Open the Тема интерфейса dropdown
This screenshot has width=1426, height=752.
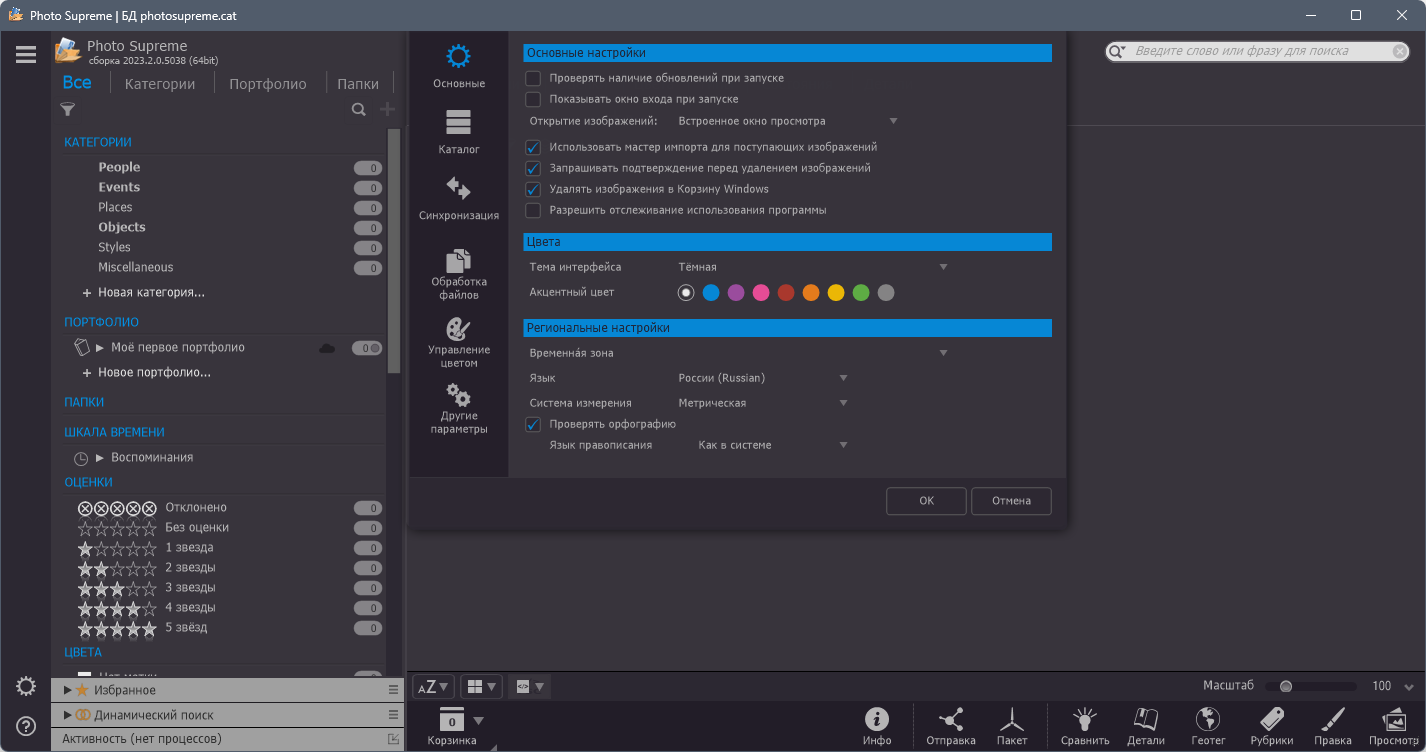click(x=813, y=267)
